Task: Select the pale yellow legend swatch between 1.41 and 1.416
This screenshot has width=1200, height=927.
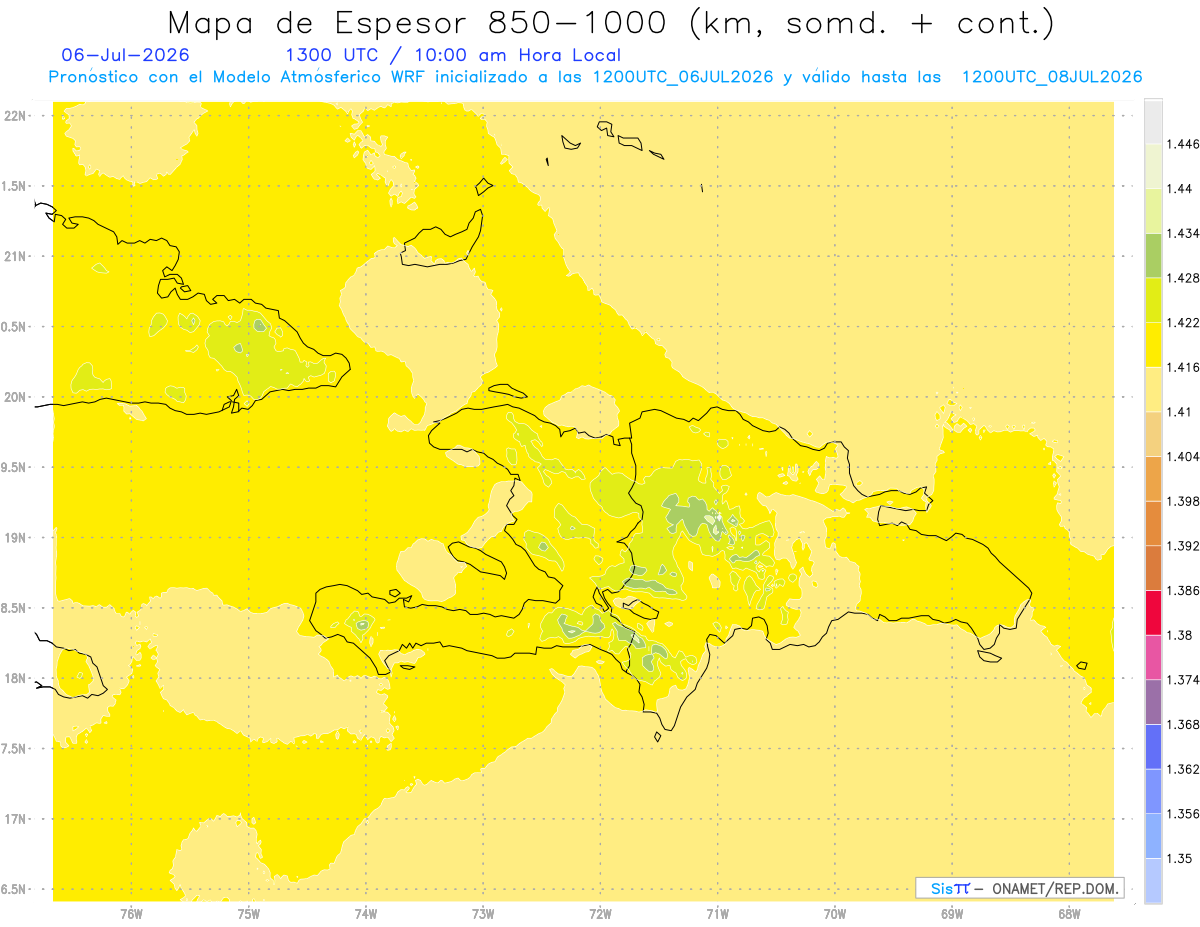Action: point(1153,390)
